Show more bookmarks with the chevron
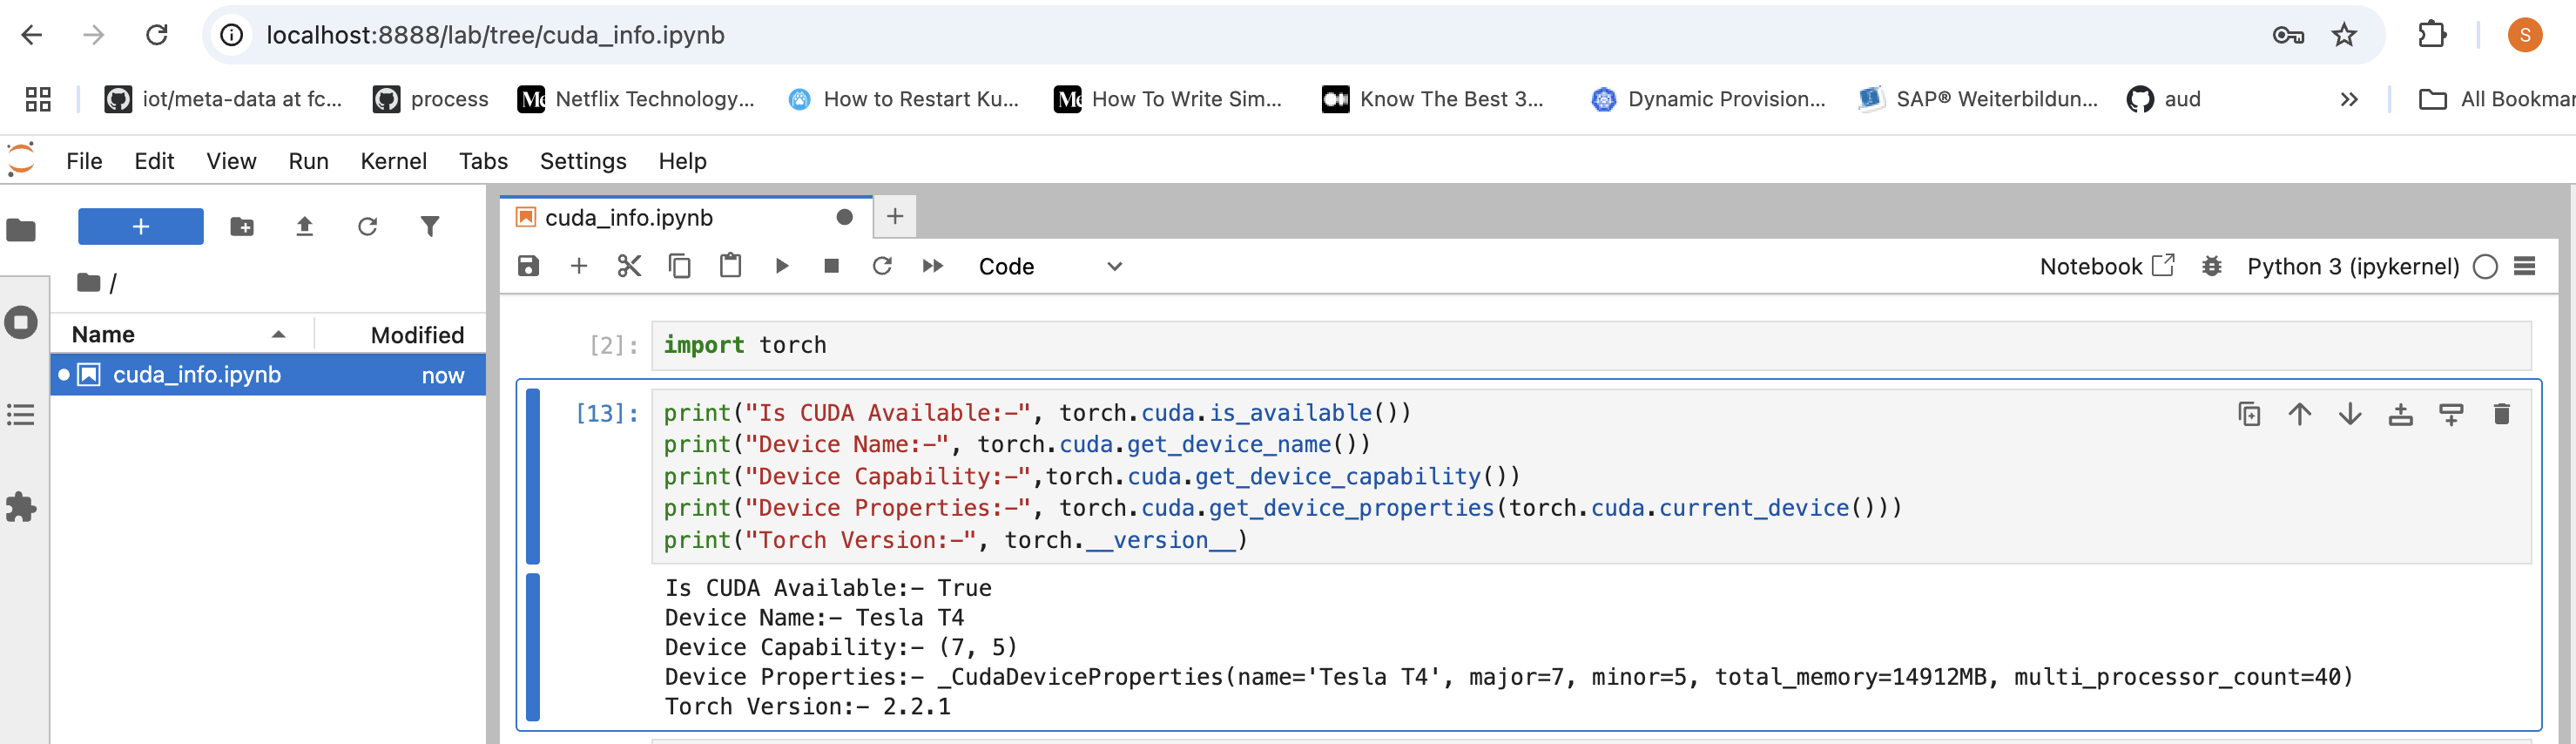 click(2349, 99)
